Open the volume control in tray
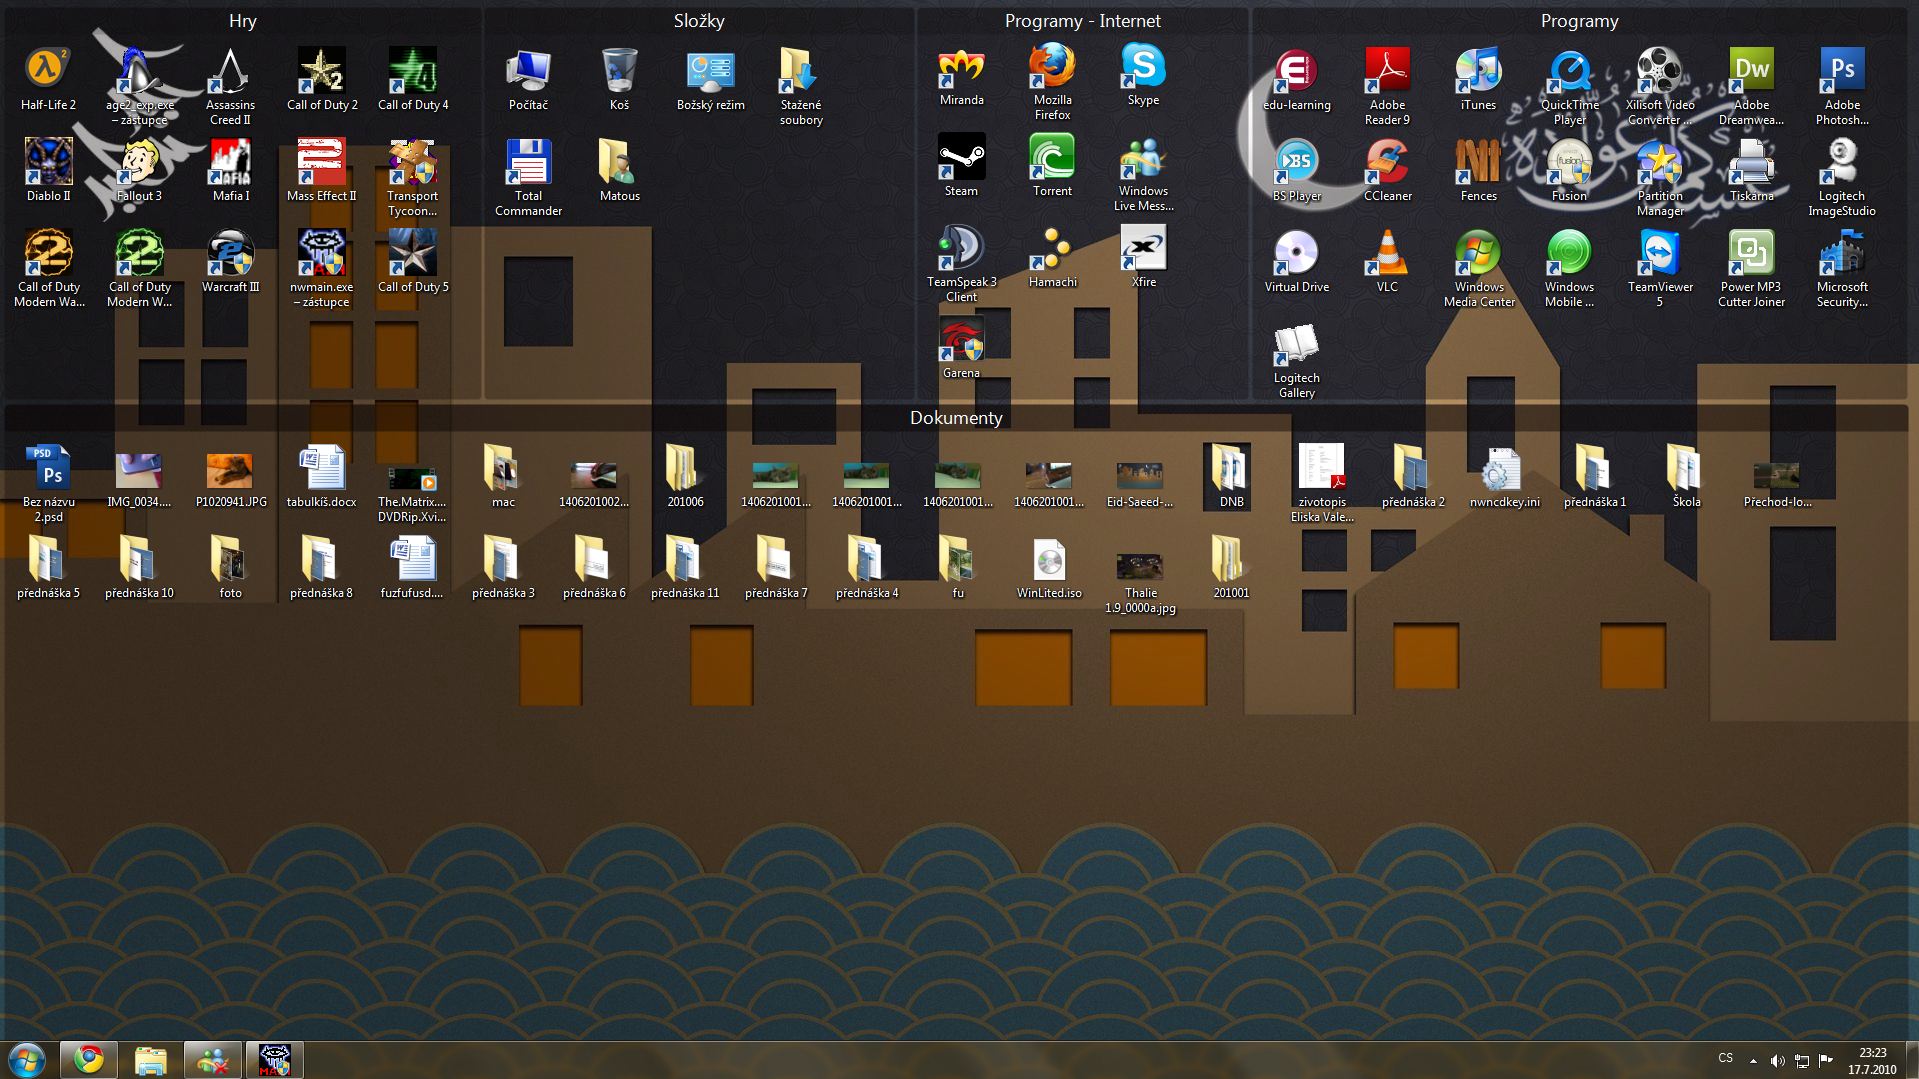 pyautogui.click(x=1777, y=1060)
